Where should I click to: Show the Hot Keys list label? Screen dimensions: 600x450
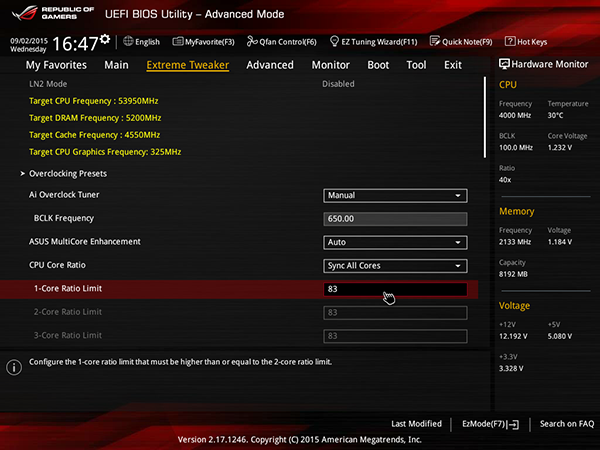(x=532, y=42)
